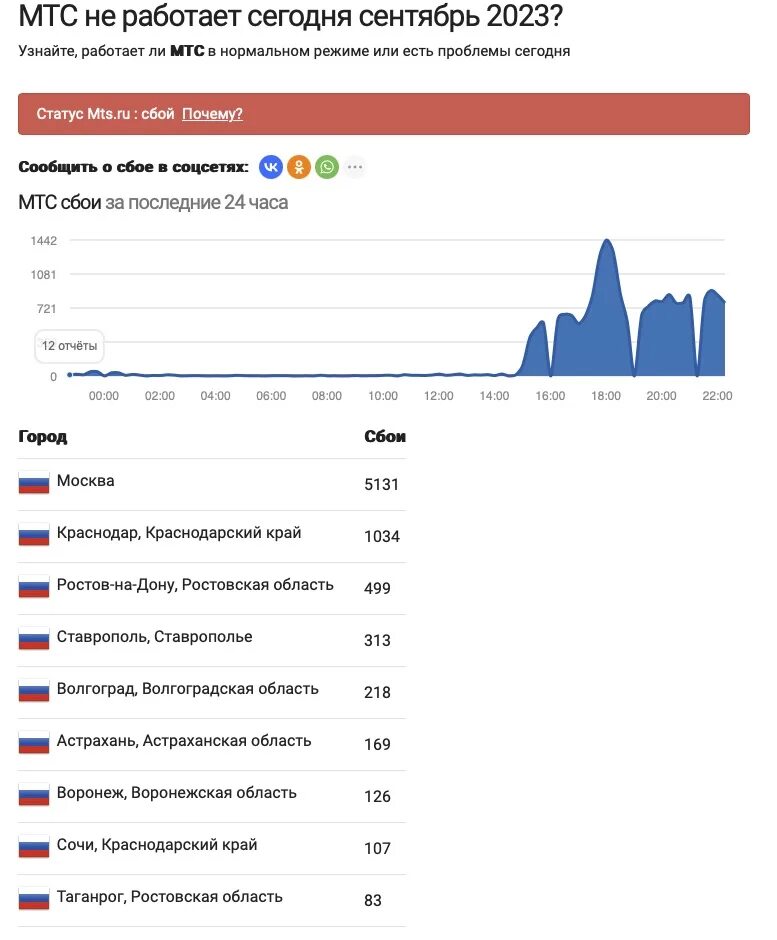Click the flag icon beside Ставрополь row
777x940 pixels.
coord(34,639)
